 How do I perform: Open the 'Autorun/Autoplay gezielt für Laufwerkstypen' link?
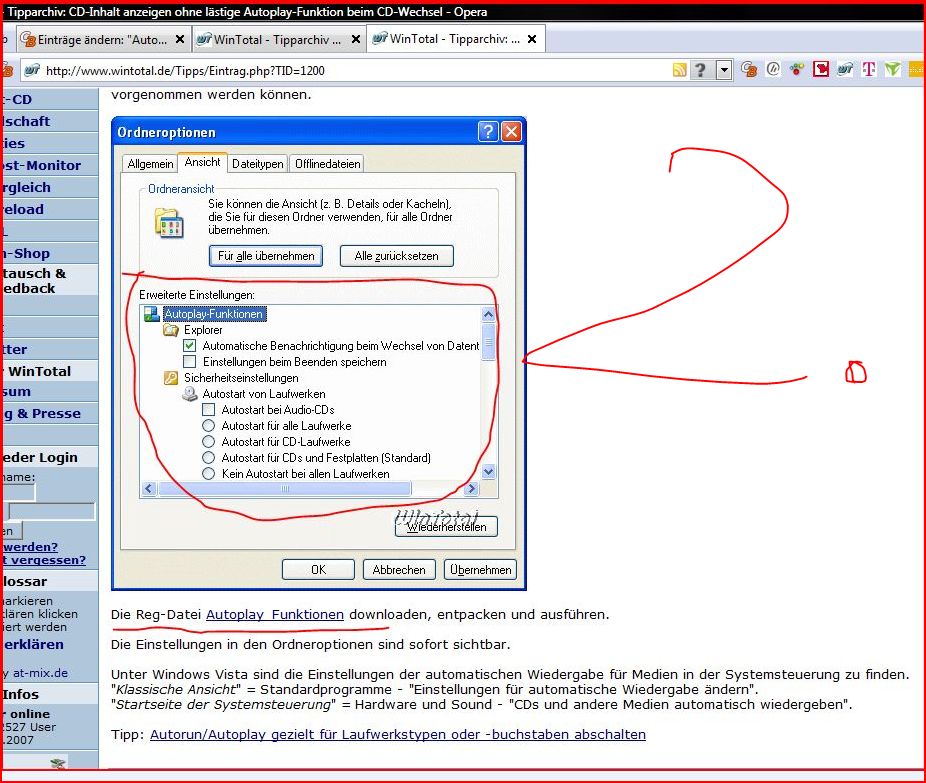[397, 735]
